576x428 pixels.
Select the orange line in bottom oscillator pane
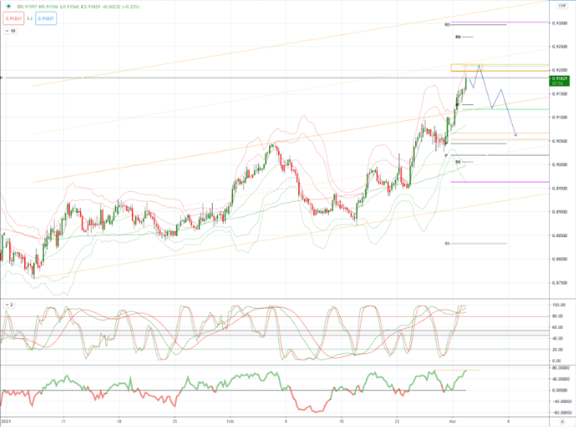pyautogui.click(x=457, y=370)
